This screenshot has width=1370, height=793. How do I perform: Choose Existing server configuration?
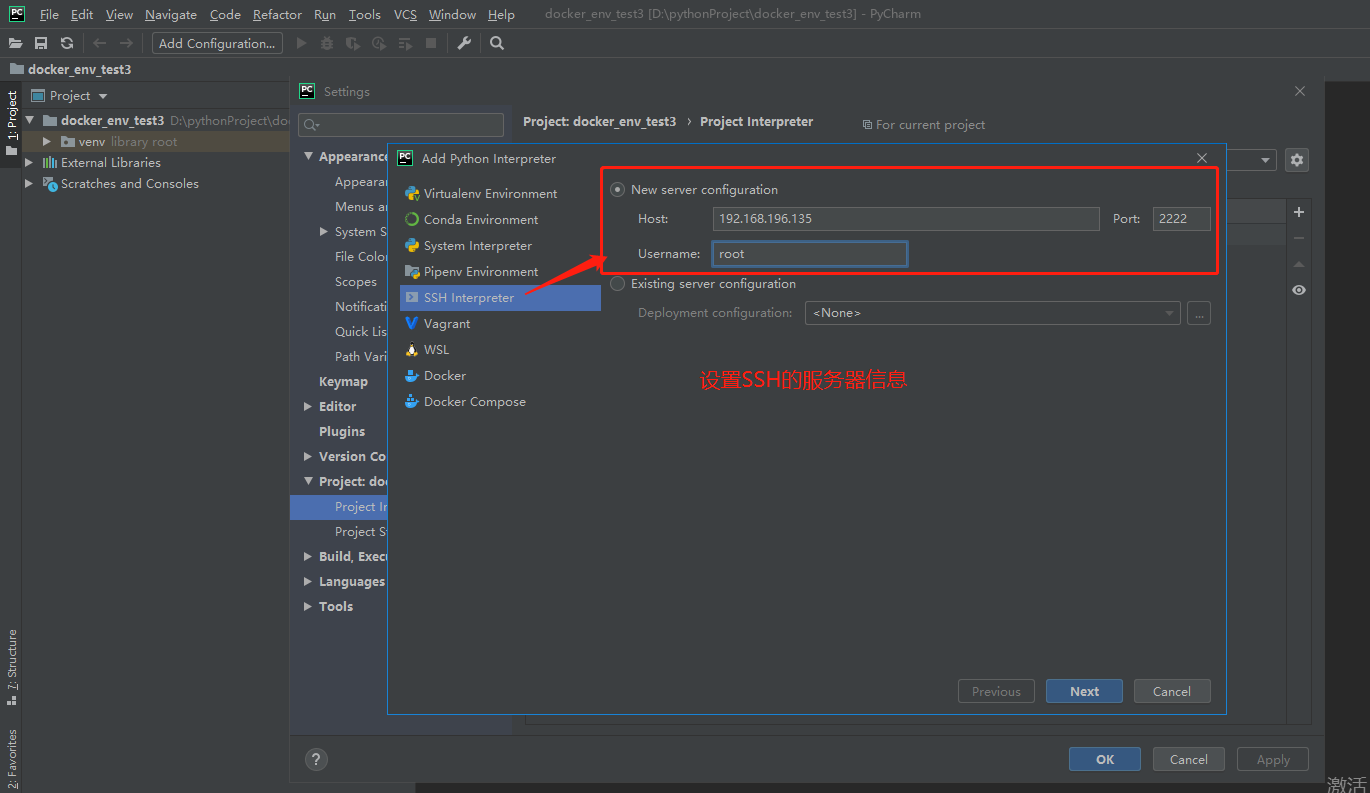tap(617, 283)
